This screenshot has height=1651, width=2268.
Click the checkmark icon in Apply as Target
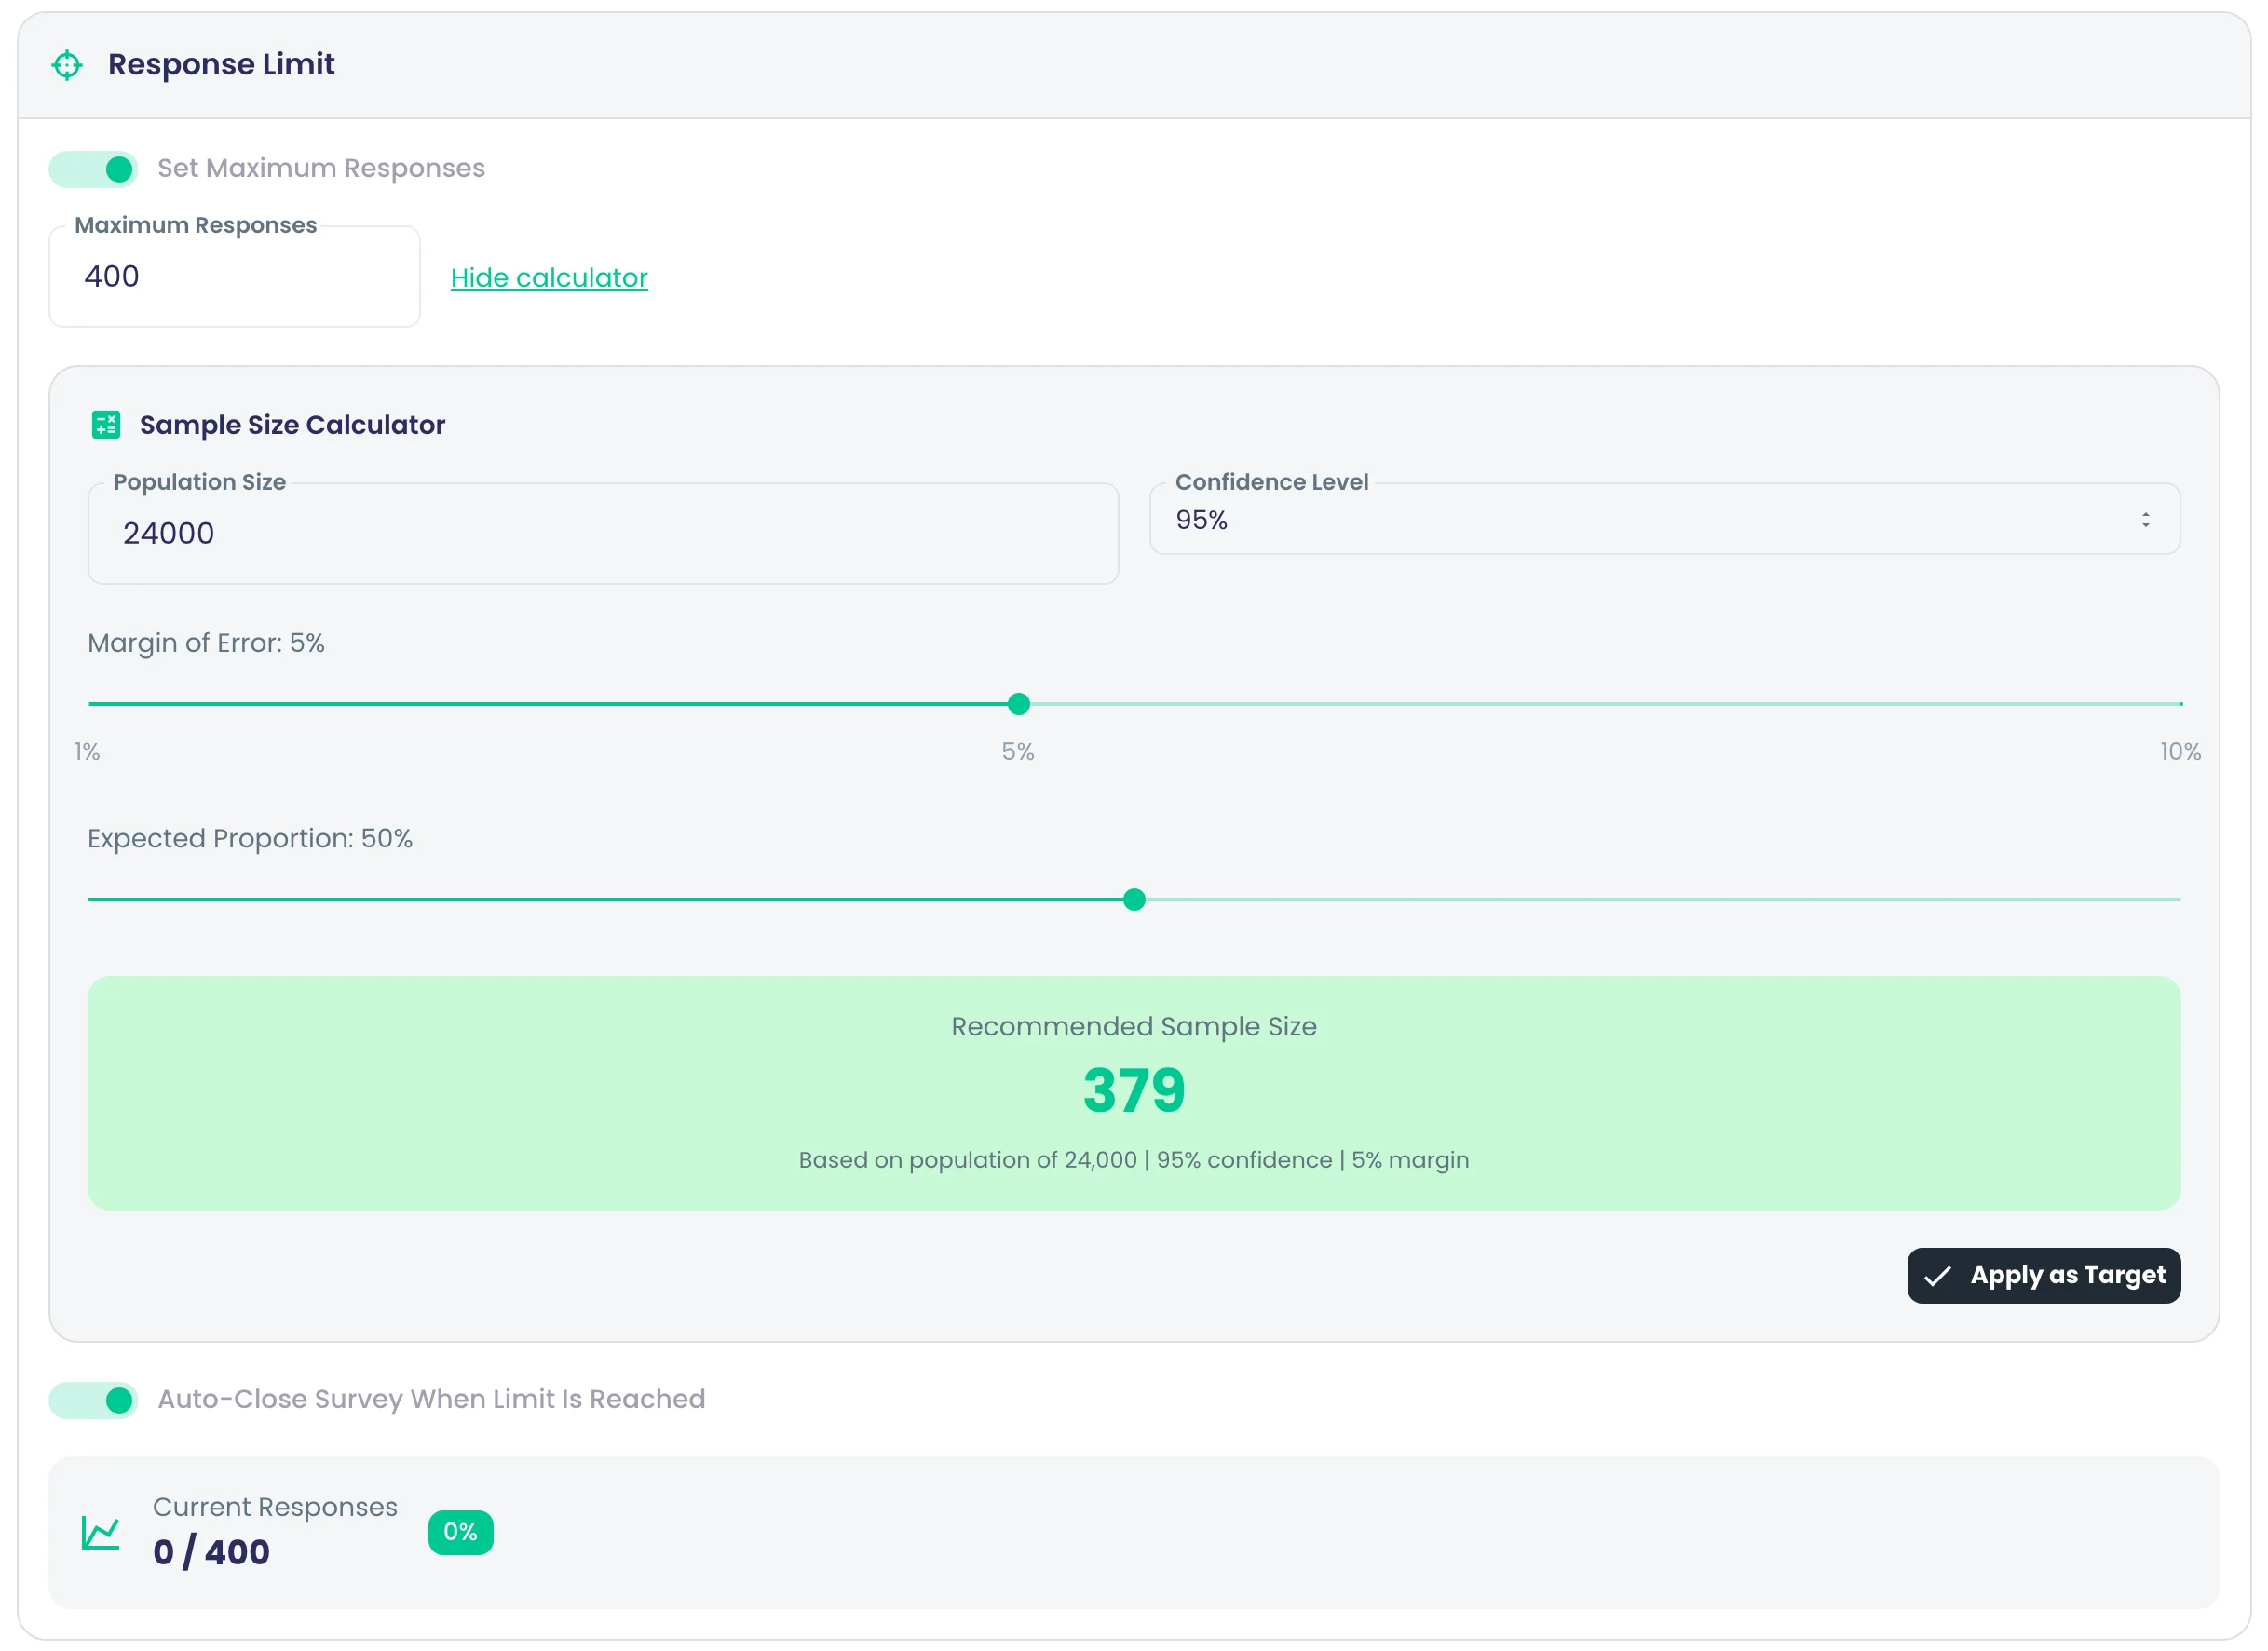point(1937,1276)
